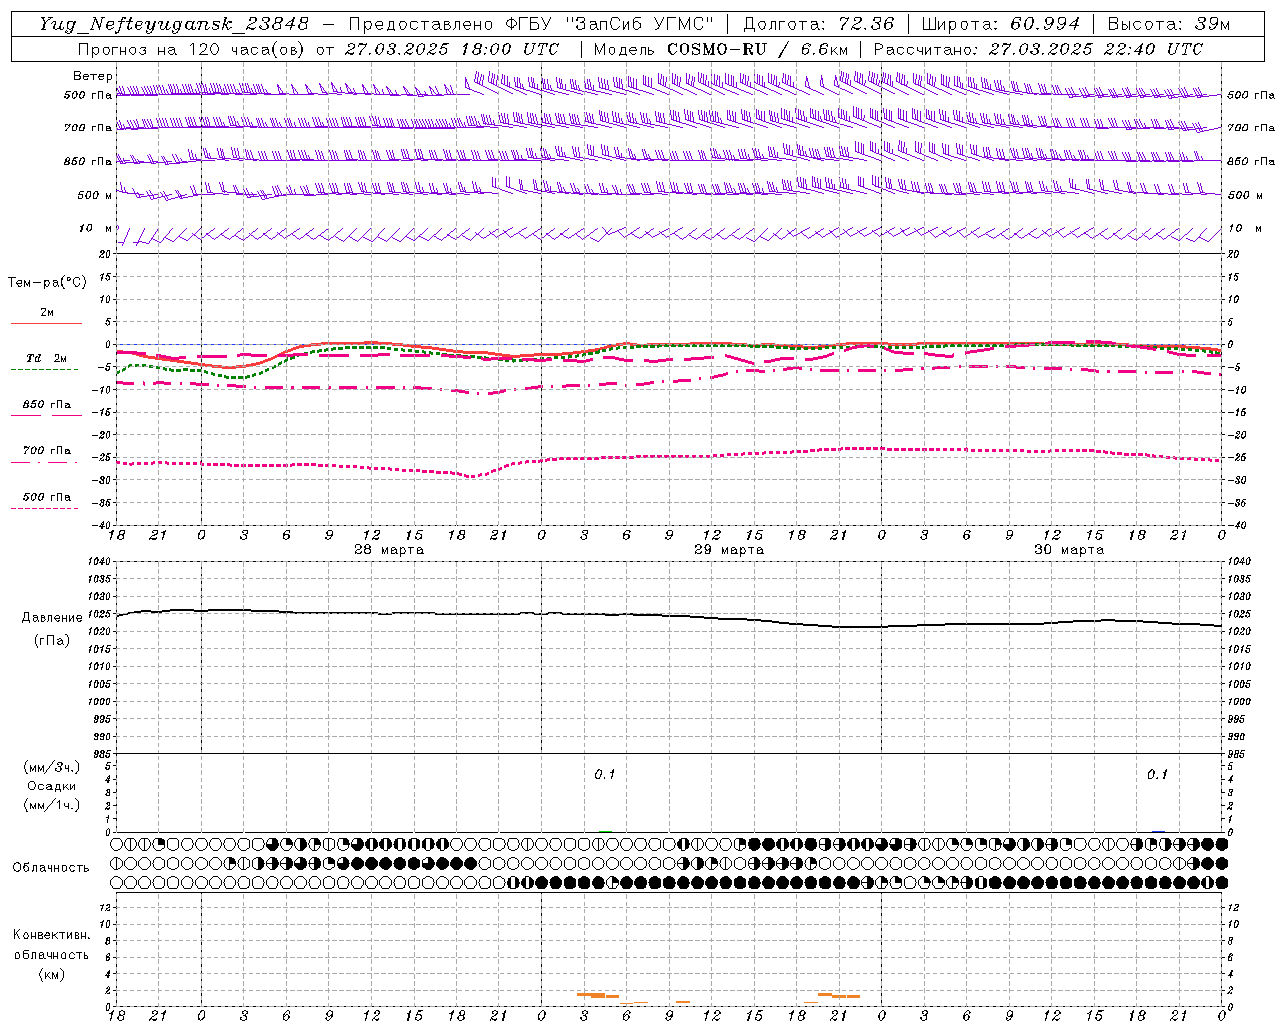The height and width of the screenshot is (1024, 1280).
Task: Click the orange convective bar near 29 марта 21h
Action: pyautogui.click(x=839, y=995)
